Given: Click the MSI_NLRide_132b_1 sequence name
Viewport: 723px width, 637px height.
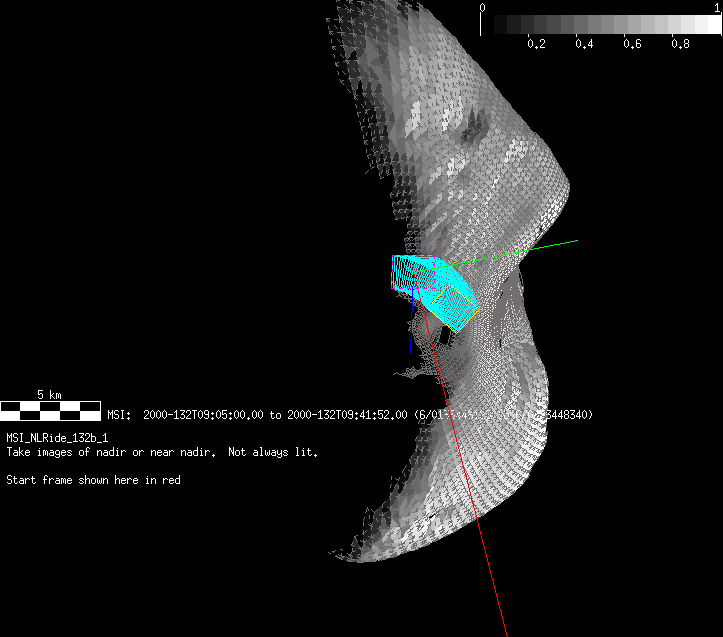Looking at the screenshot, I should (x=58, y=438).
